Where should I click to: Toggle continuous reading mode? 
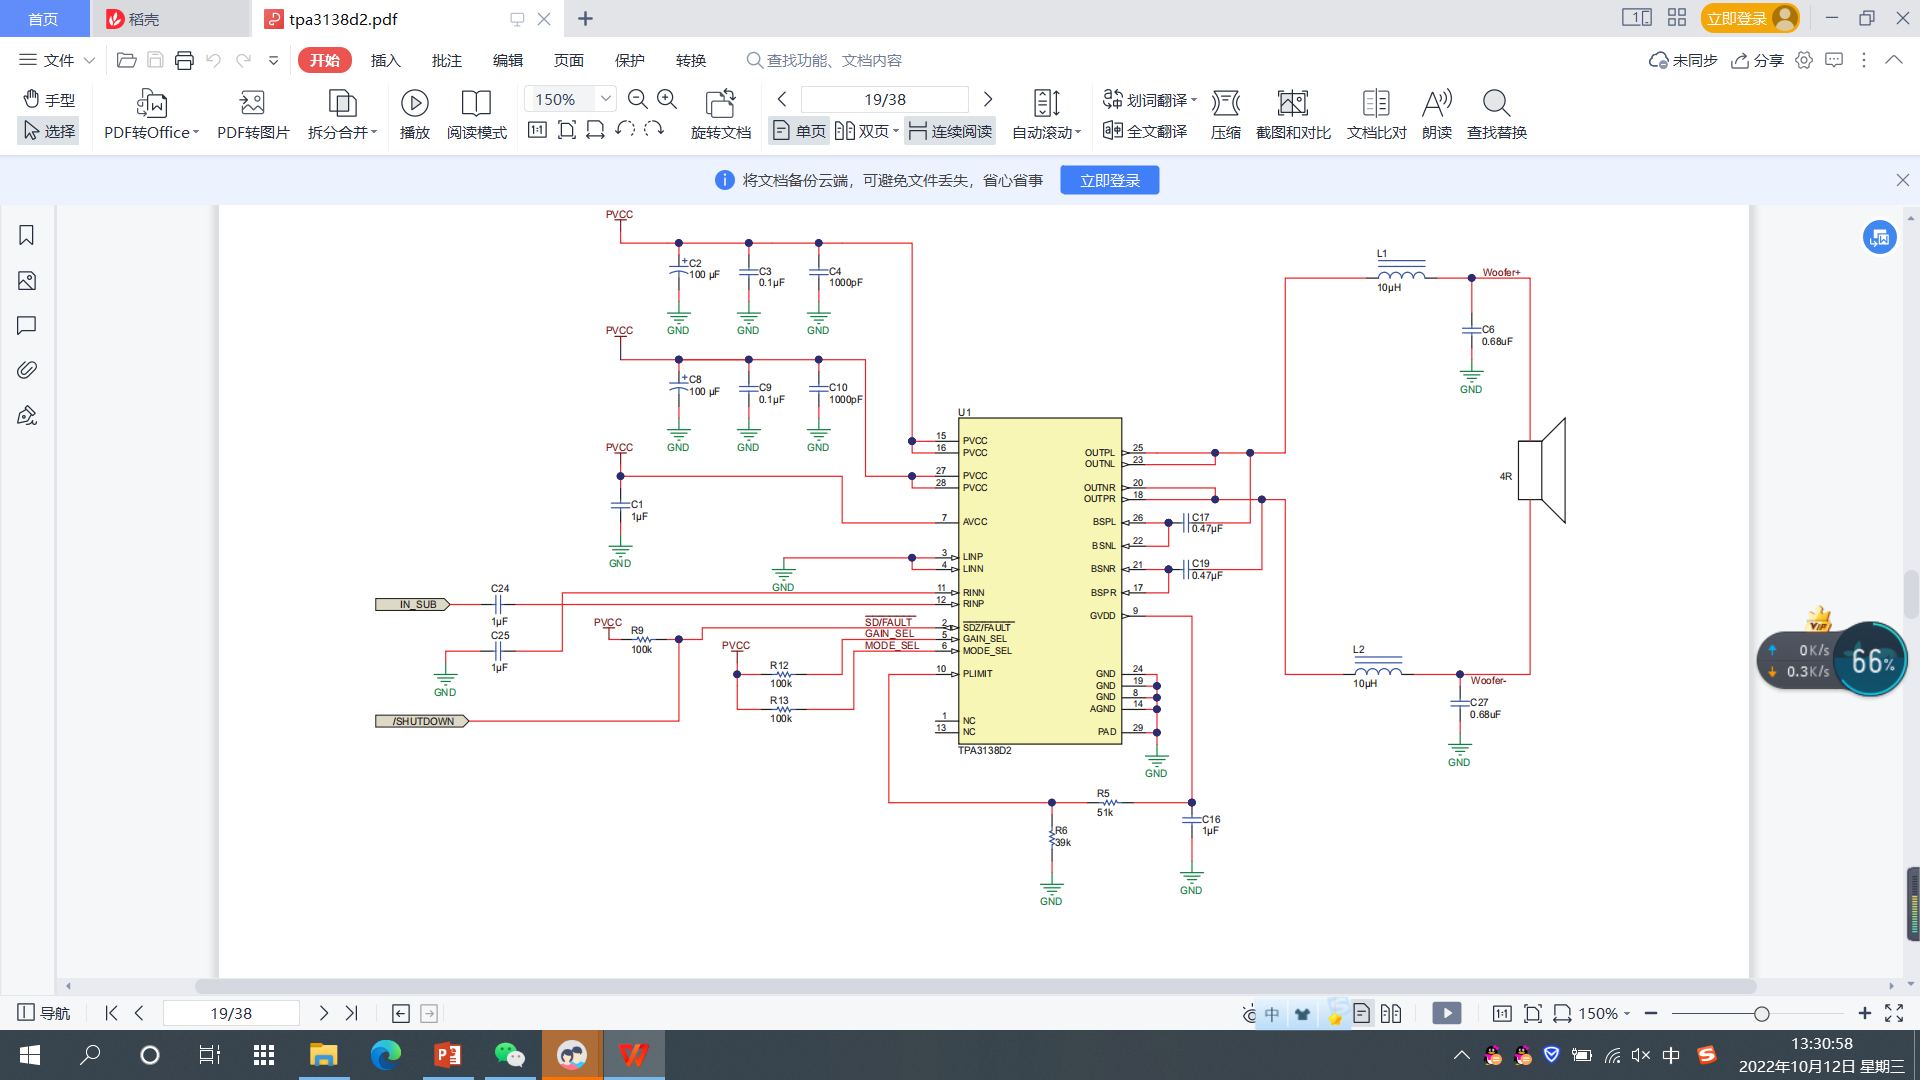coord(950,131)
